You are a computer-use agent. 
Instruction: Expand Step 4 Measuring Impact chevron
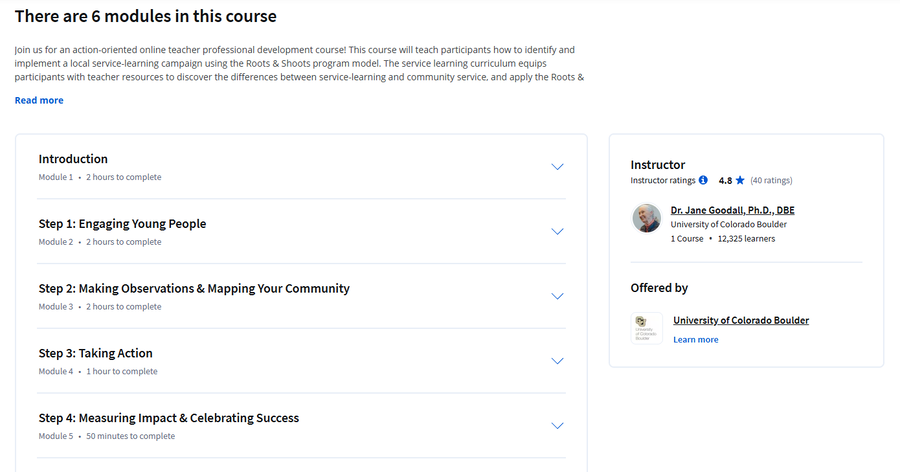pyautogui.click(x=557, y=426)
